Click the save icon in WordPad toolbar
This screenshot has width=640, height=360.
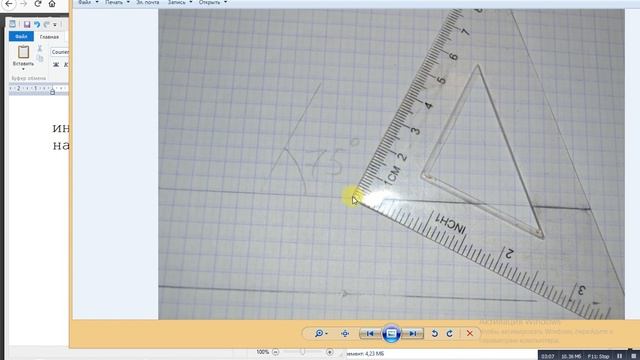27,24
